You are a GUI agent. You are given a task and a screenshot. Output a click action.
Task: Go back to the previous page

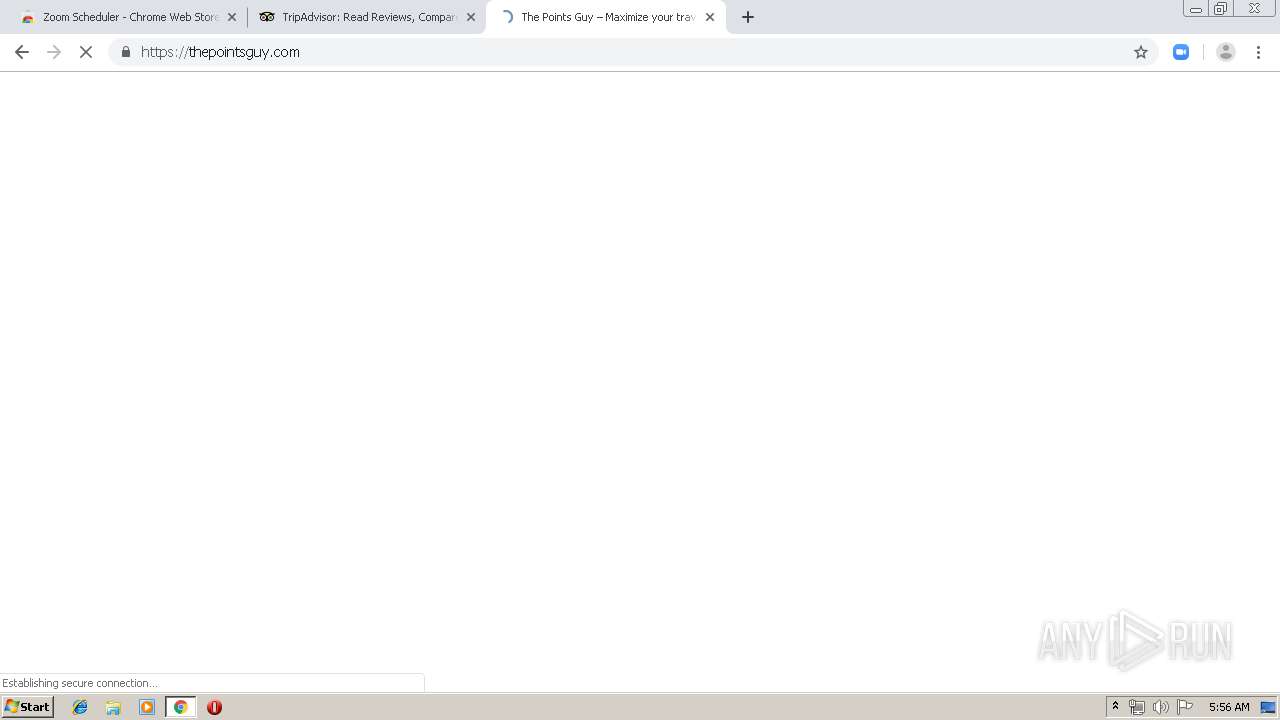pyautogui.click(x=22, y=52)
